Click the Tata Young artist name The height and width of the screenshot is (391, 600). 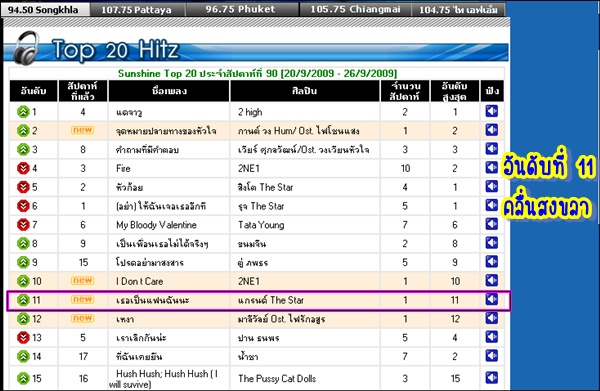(x=261, y=225)
